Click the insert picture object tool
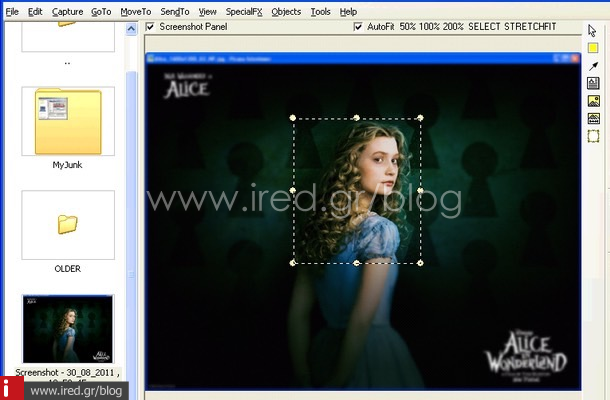 click(x=593, y=101)
